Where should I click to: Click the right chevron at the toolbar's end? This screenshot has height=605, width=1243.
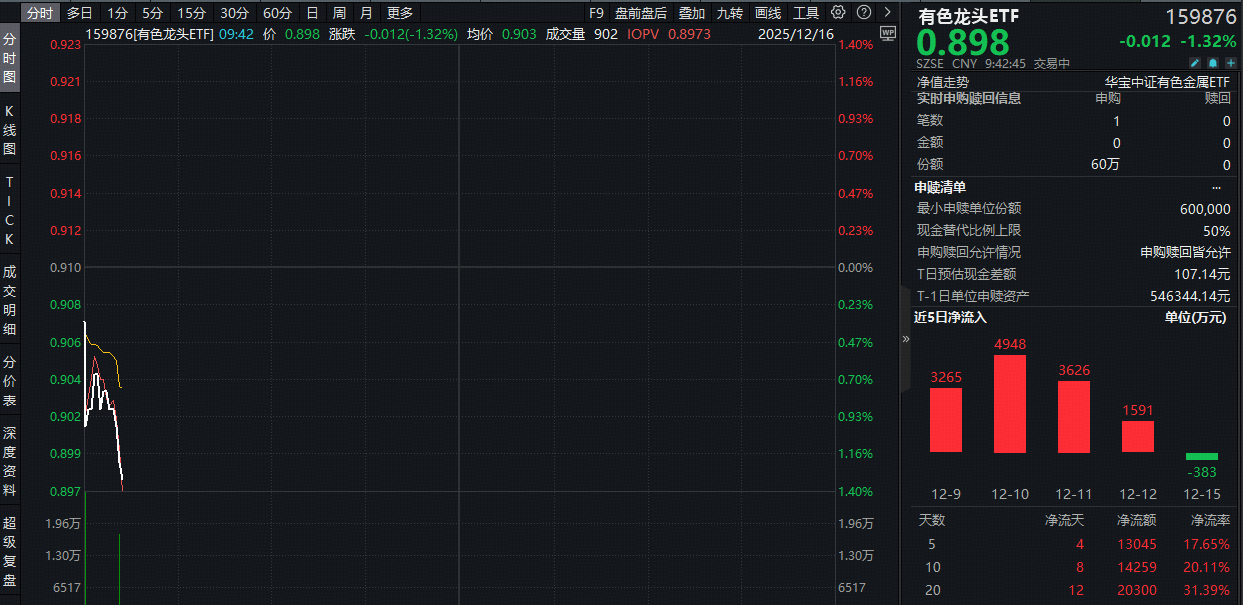[x=887, y=13]
